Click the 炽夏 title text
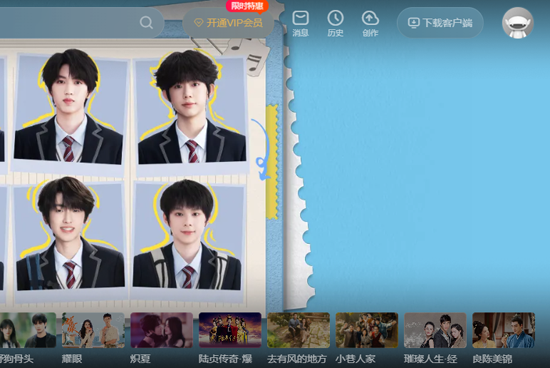Screen dimensions: 550x368 (140, 359)
